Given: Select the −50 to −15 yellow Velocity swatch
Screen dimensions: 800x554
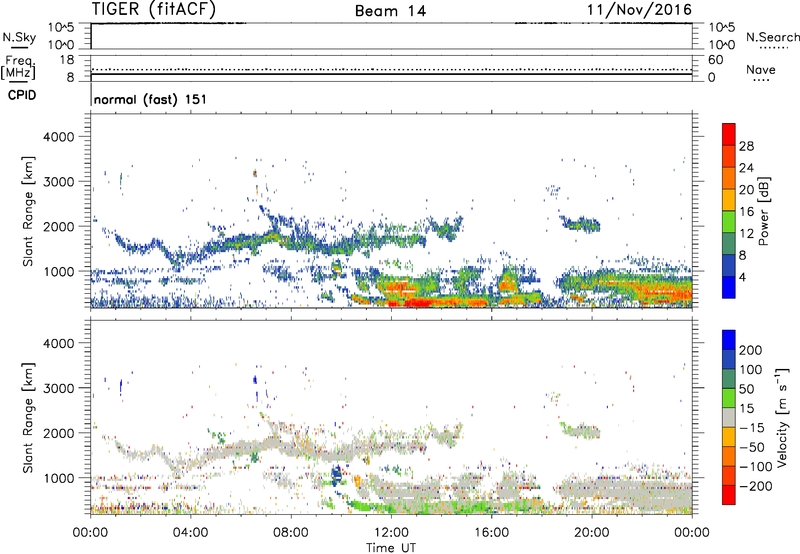Looking at the screenshot, I should tap(729, 437).
